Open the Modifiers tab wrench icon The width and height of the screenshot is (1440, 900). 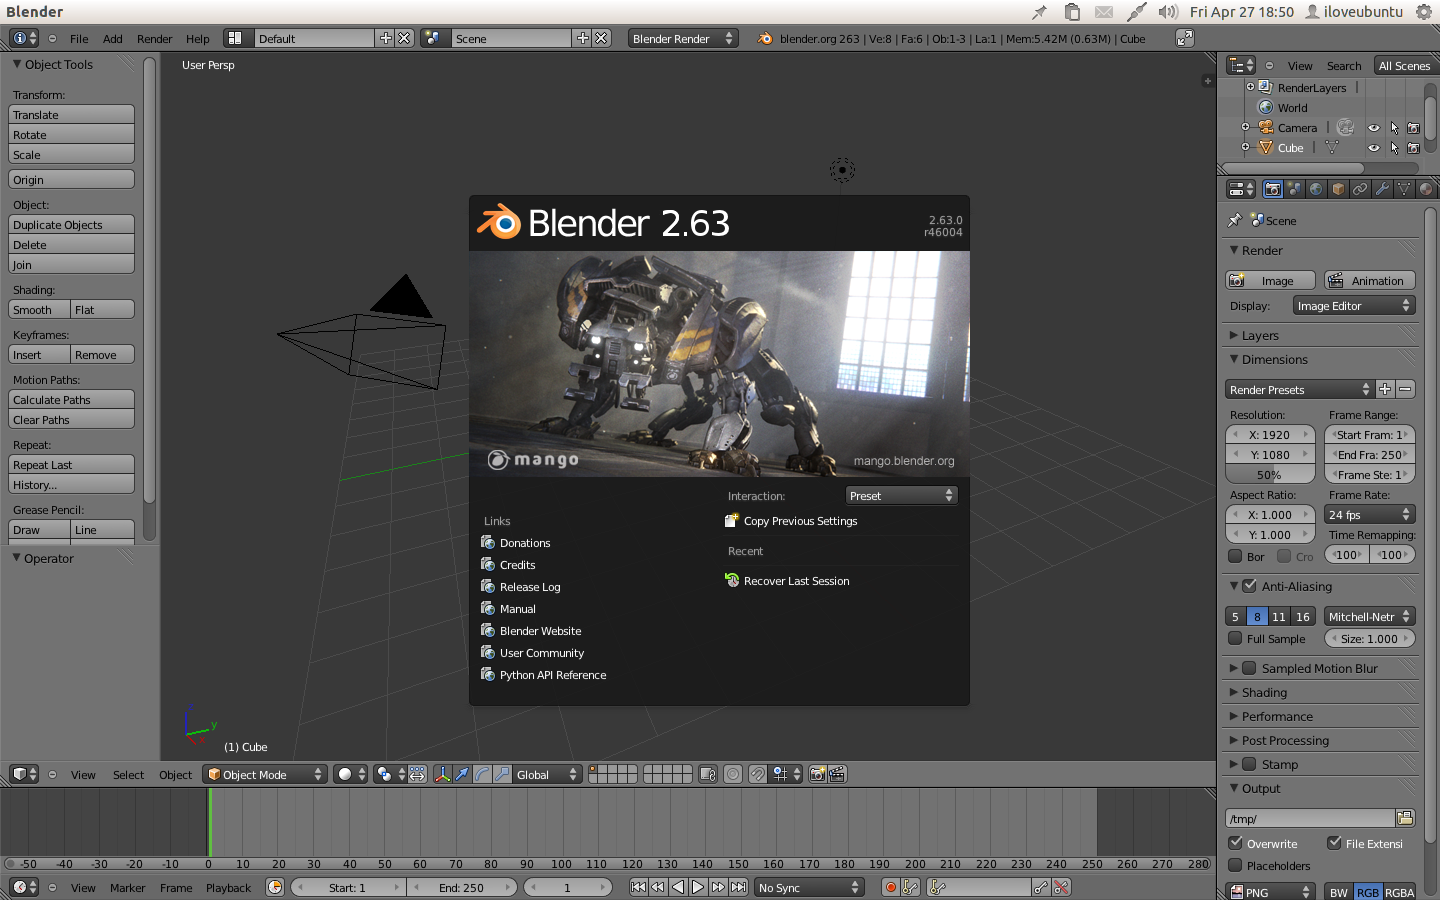(1382, 189)
